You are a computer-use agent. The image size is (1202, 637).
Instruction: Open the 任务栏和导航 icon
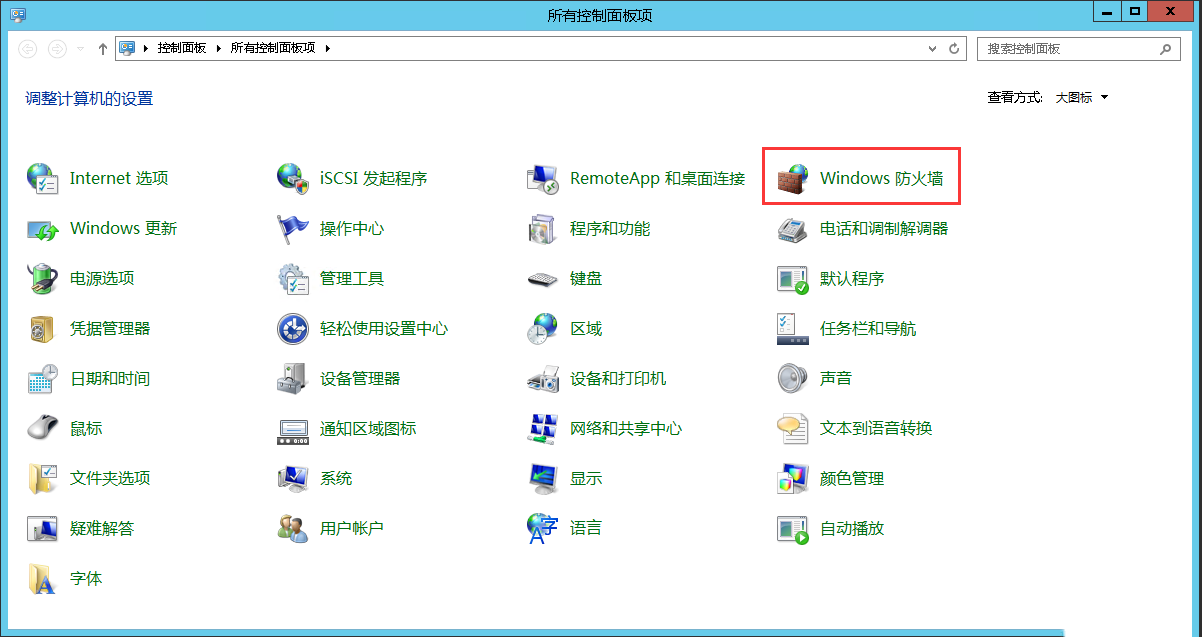click(x=792, y=328)
